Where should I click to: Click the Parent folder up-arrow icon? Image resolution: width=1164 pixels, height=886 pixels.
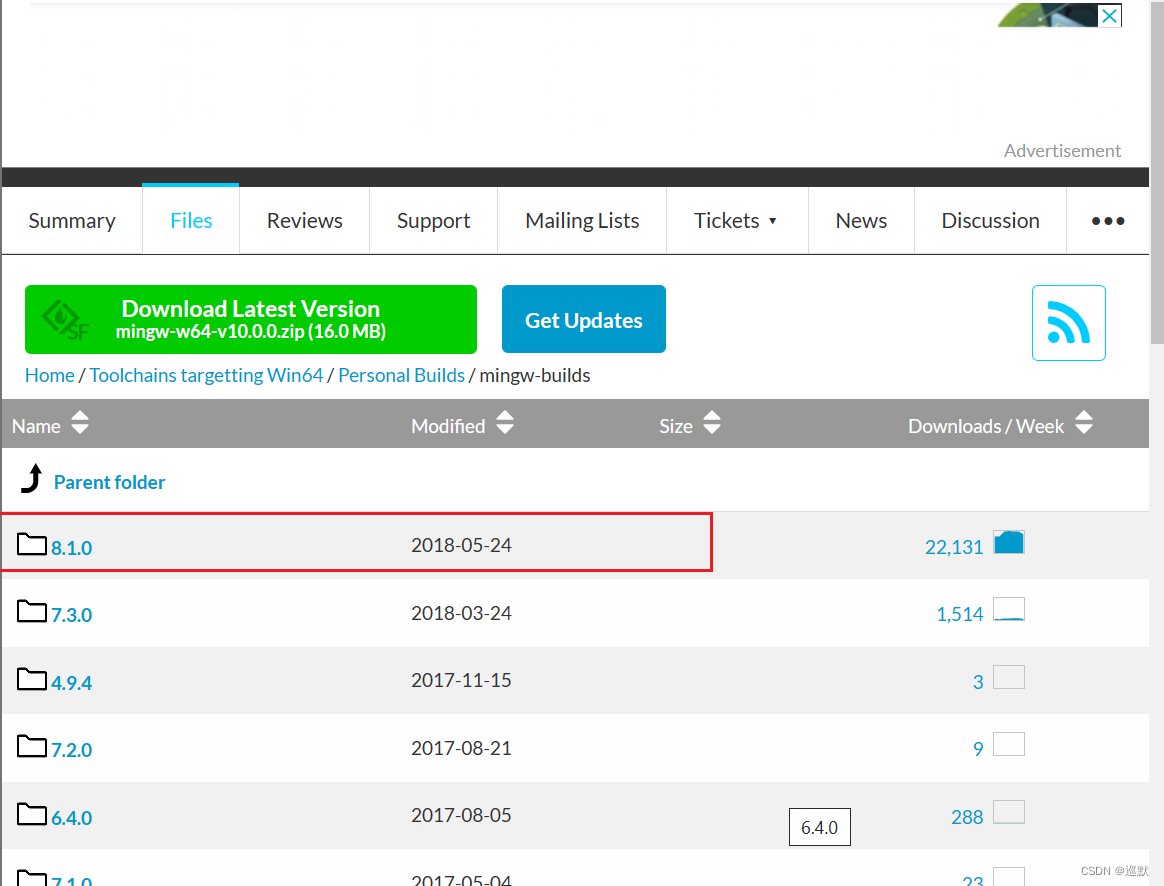32,479
